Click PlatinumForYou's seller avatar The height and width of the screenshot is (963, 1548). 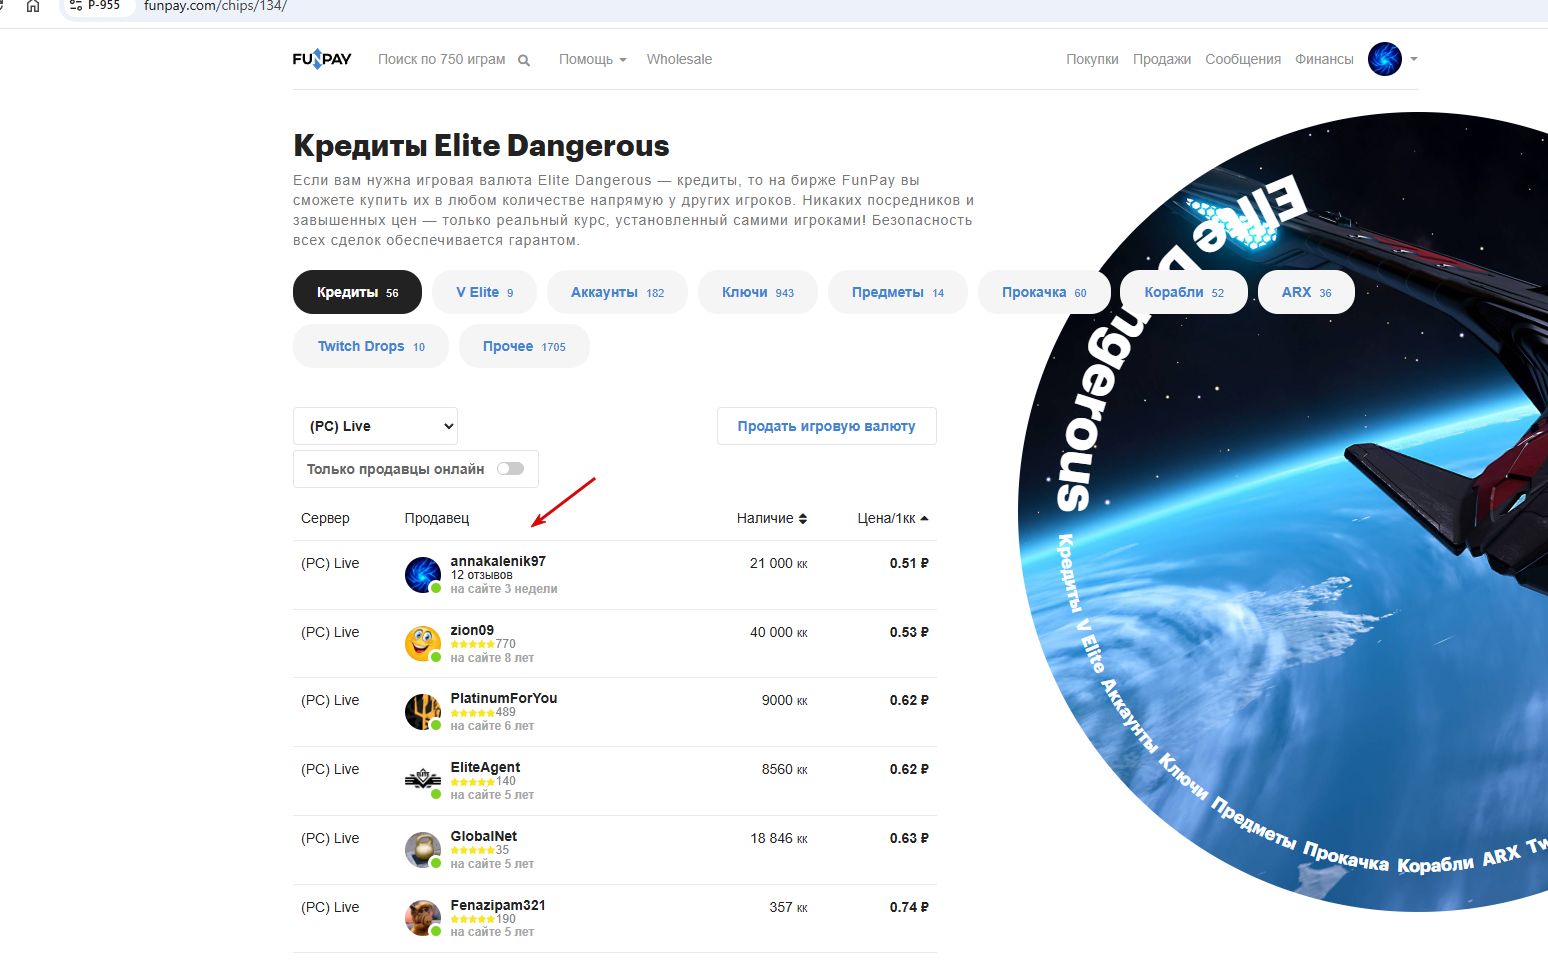tap(423, 712)
